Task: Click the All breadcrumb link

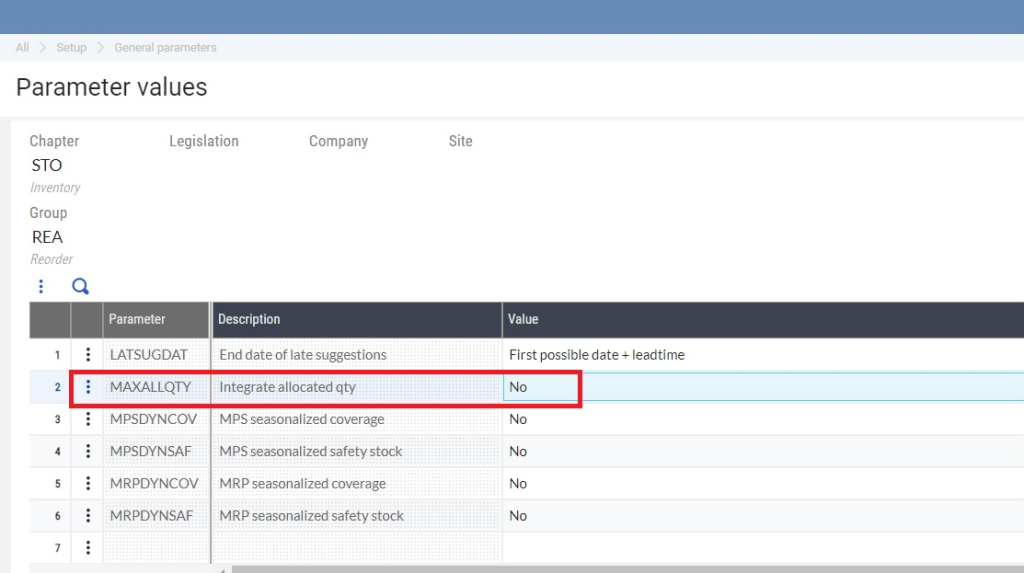Action: click(x=22, y=48)
